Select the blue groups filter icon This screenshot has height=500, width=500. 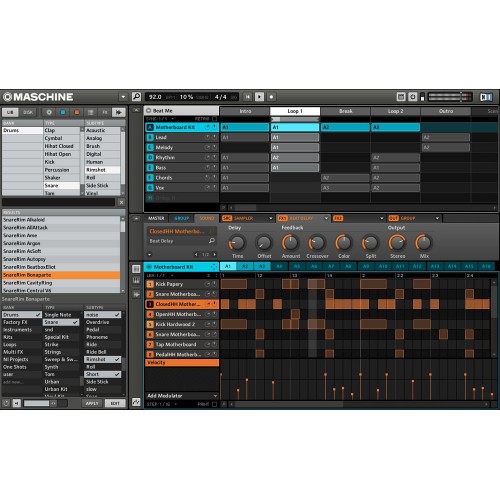point(63,112)
